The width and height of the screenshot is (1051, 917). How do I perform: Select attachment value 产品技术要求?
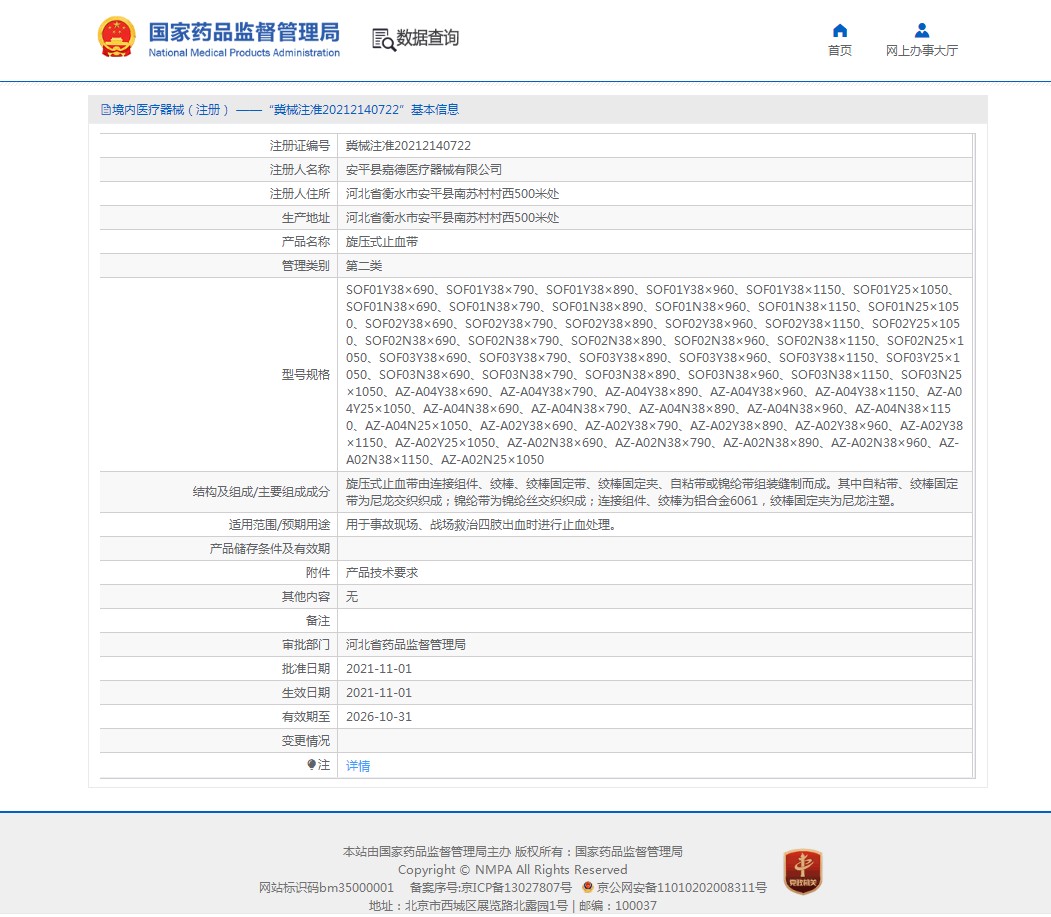[382, 573]
